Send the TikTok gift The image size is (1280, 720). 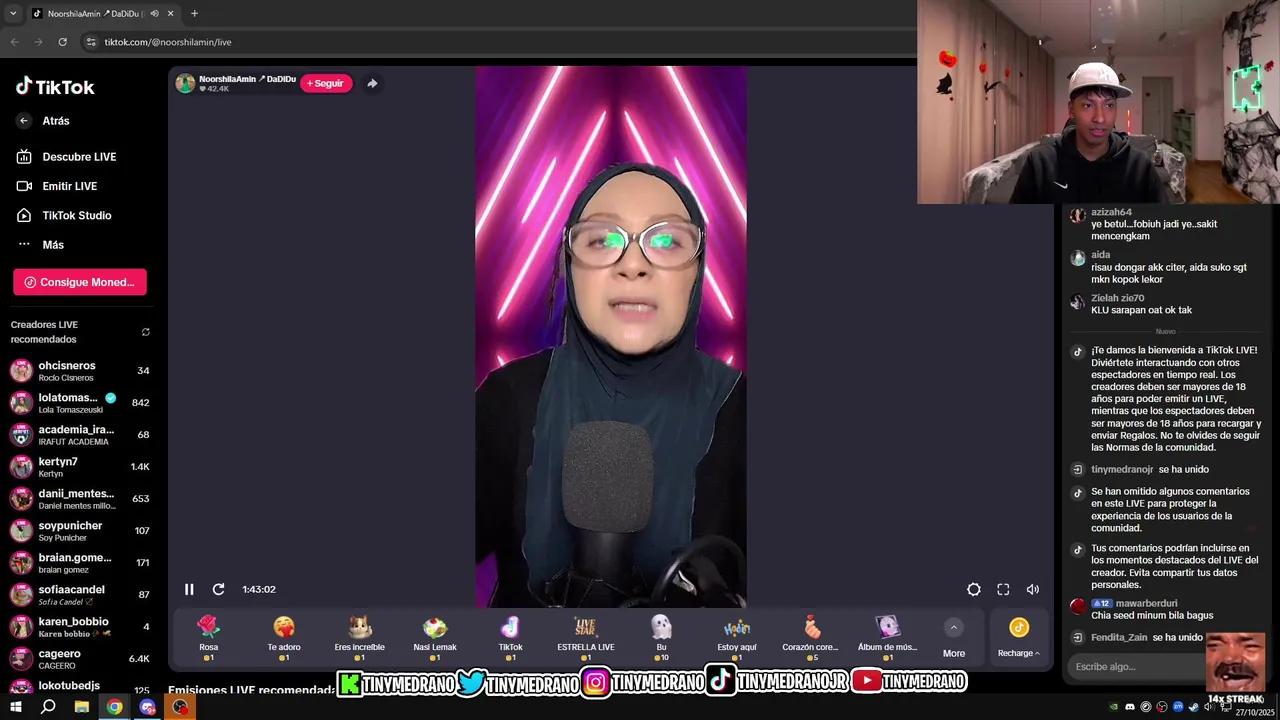point(510,638)
